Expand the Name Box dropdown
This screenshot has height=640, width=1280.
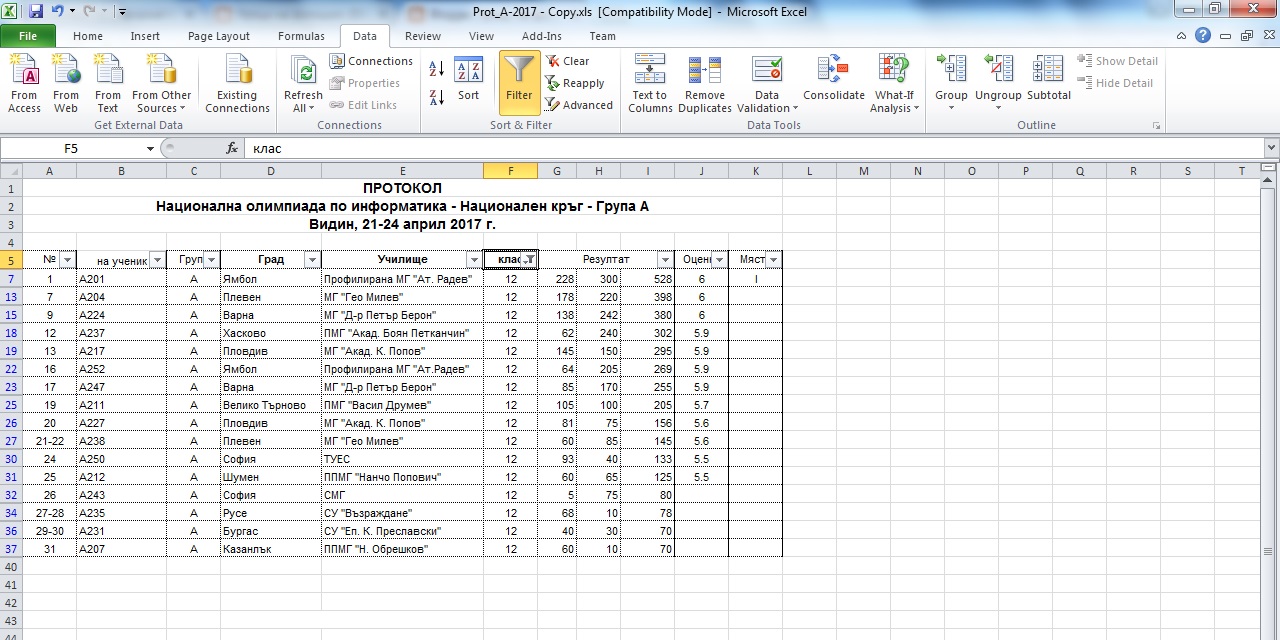pos(150,149)
